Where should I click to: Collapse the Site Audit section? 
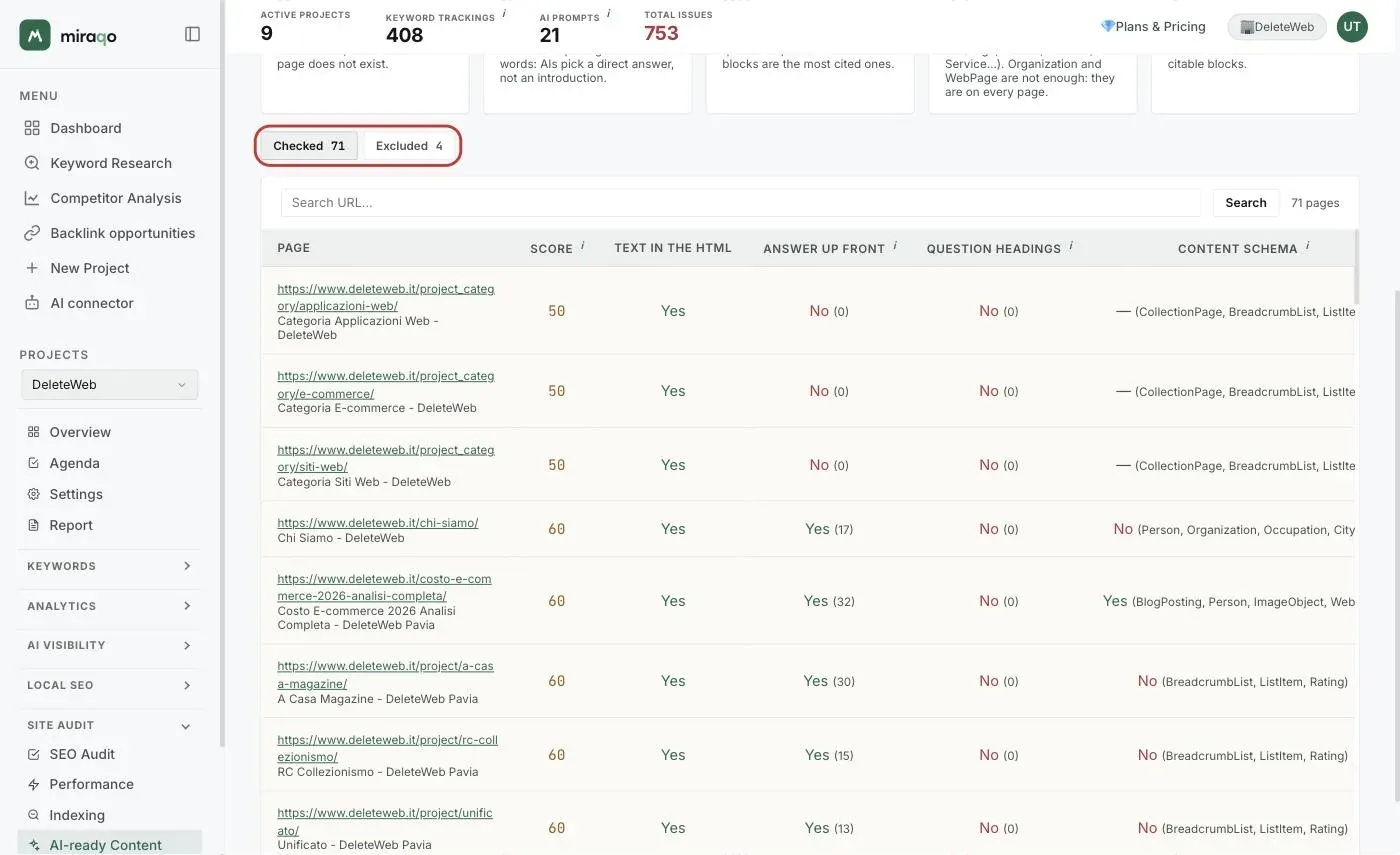(x=110, y=725)
